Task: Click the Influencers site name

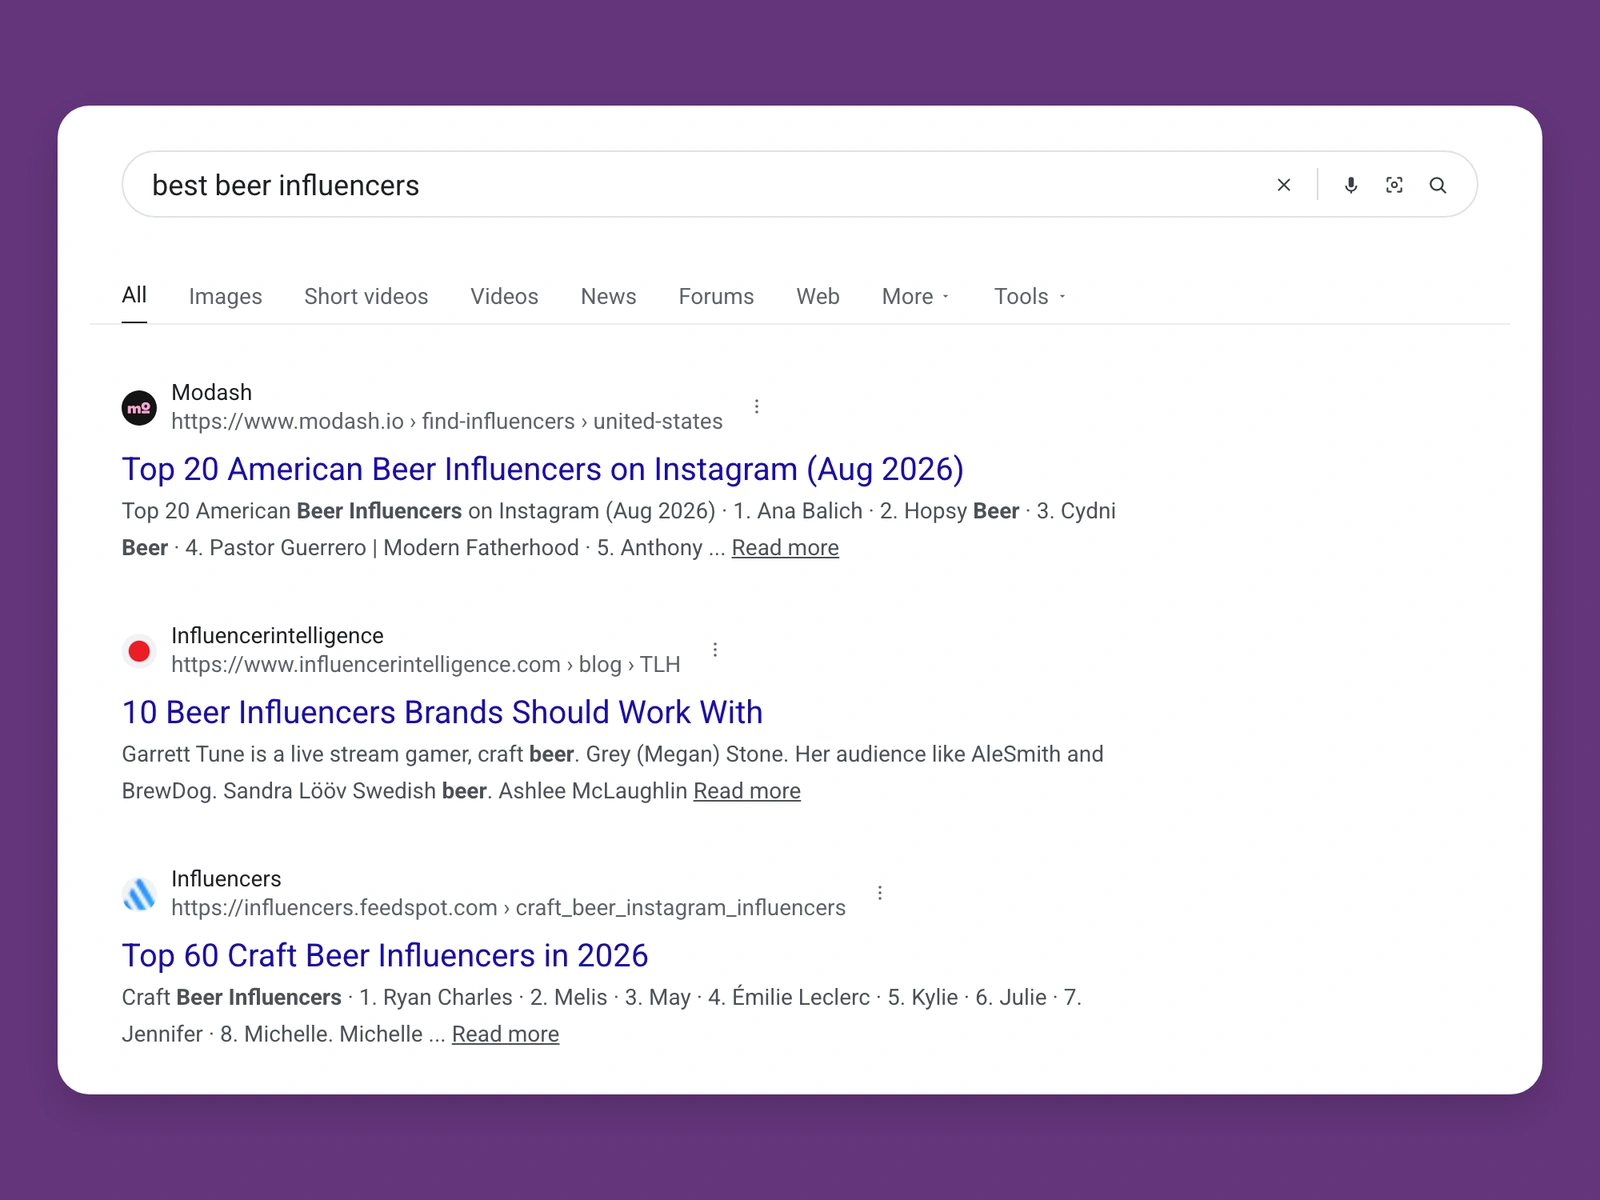Action: (x=226, y=878)
